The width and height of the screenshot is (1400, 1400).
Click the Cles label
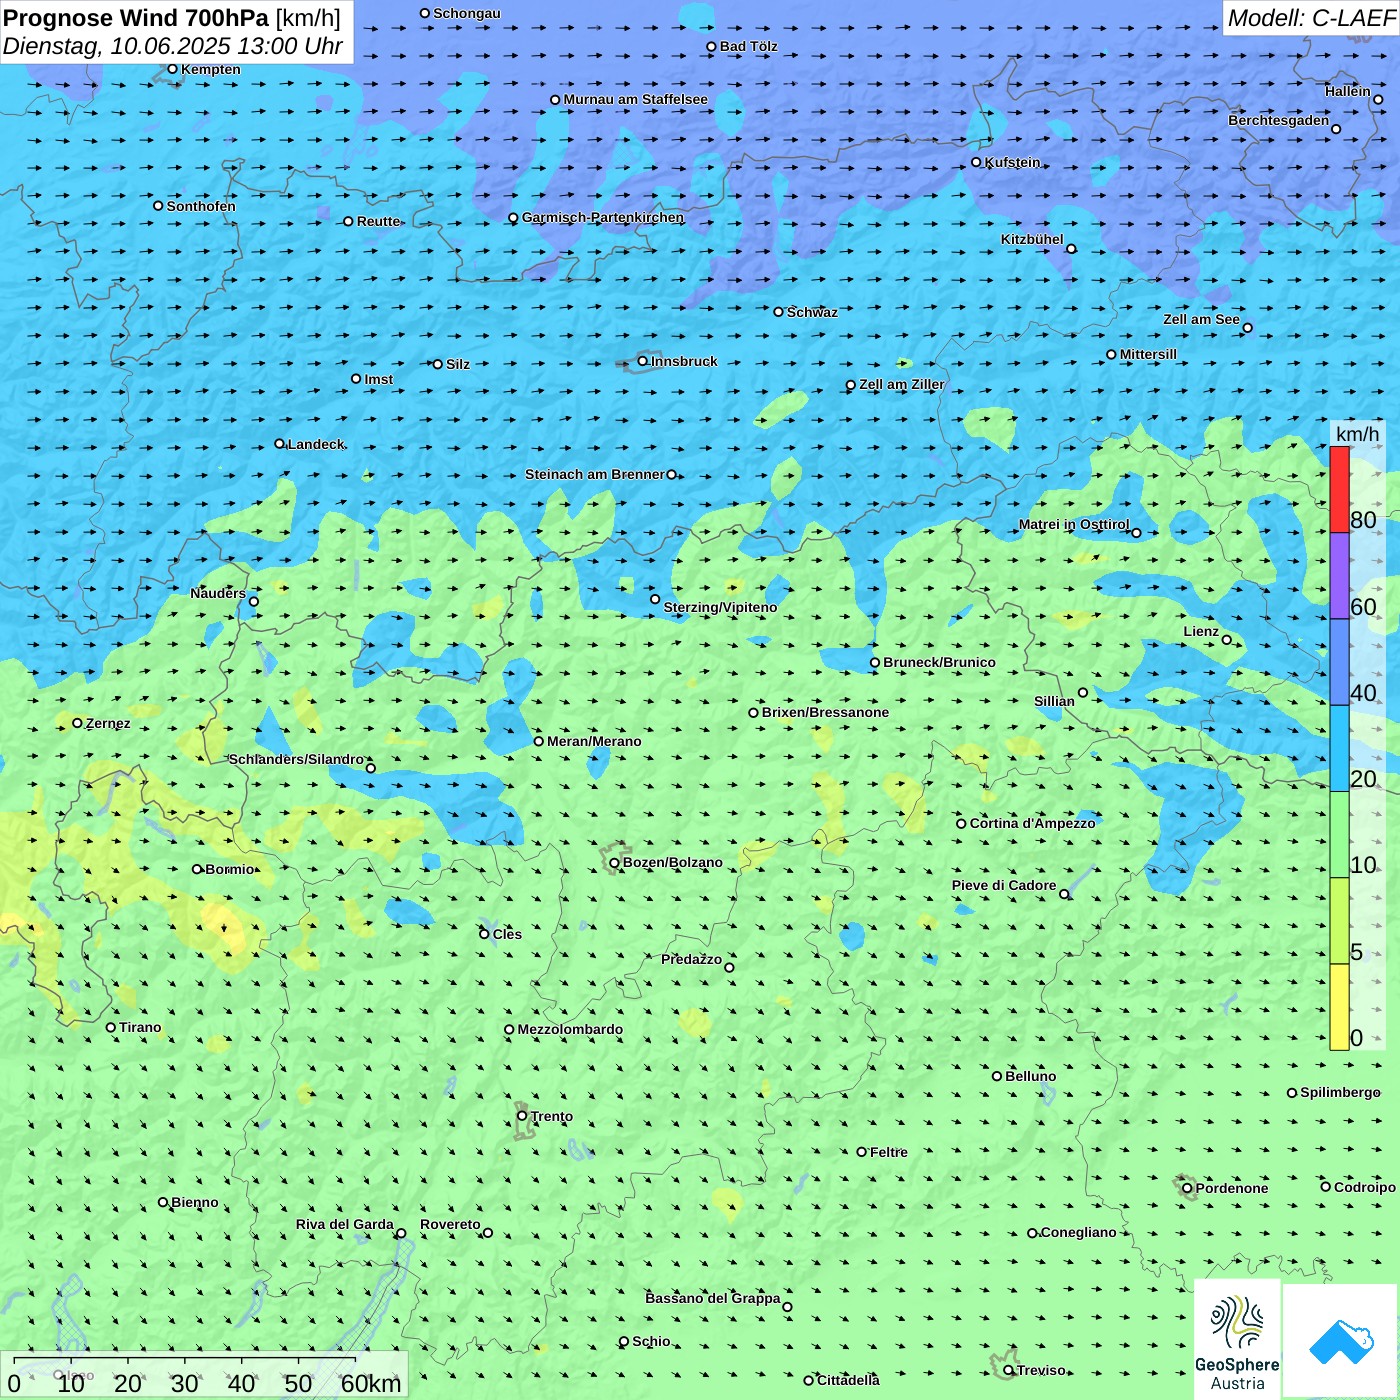click(507, 934)
